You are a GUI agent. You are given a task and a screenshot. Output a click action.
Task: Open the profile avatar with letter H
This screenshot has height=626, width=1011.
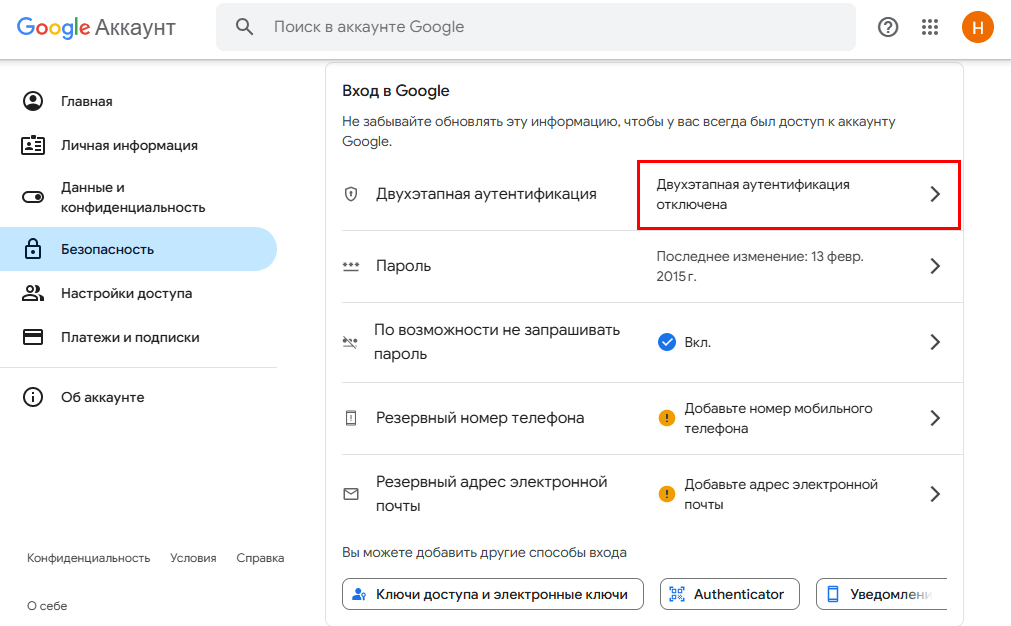pos(977,27)
